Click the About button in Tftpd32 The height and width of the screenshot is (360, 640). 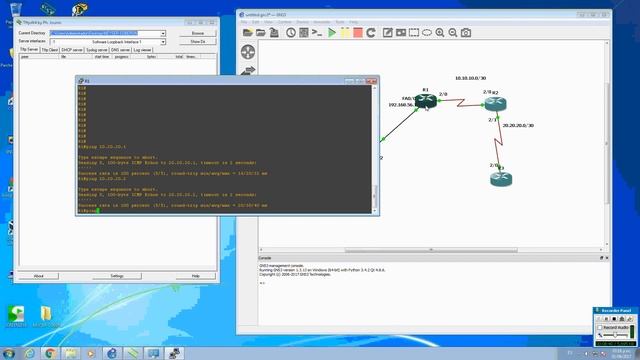click(x=38, y=276)
